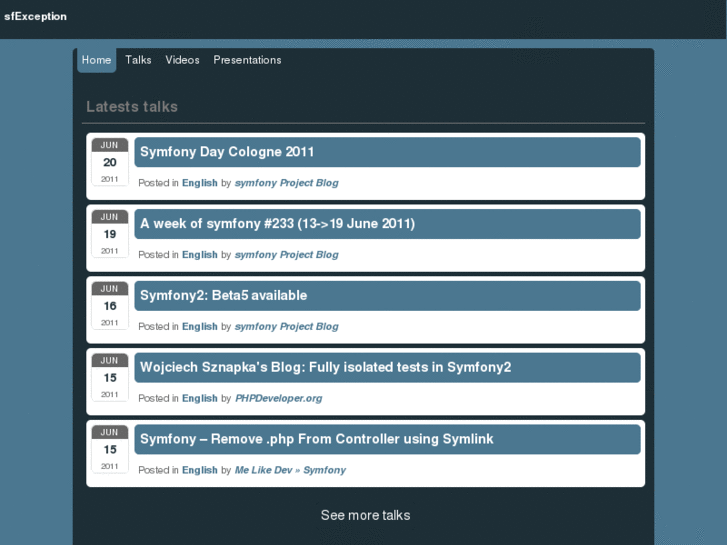The height and width of the screenshot is (545, 727).
Task: Click the Jun 15 date icon beside Wojciech Sznapka post
Action: pyautogui.click(x=110, y=378)
